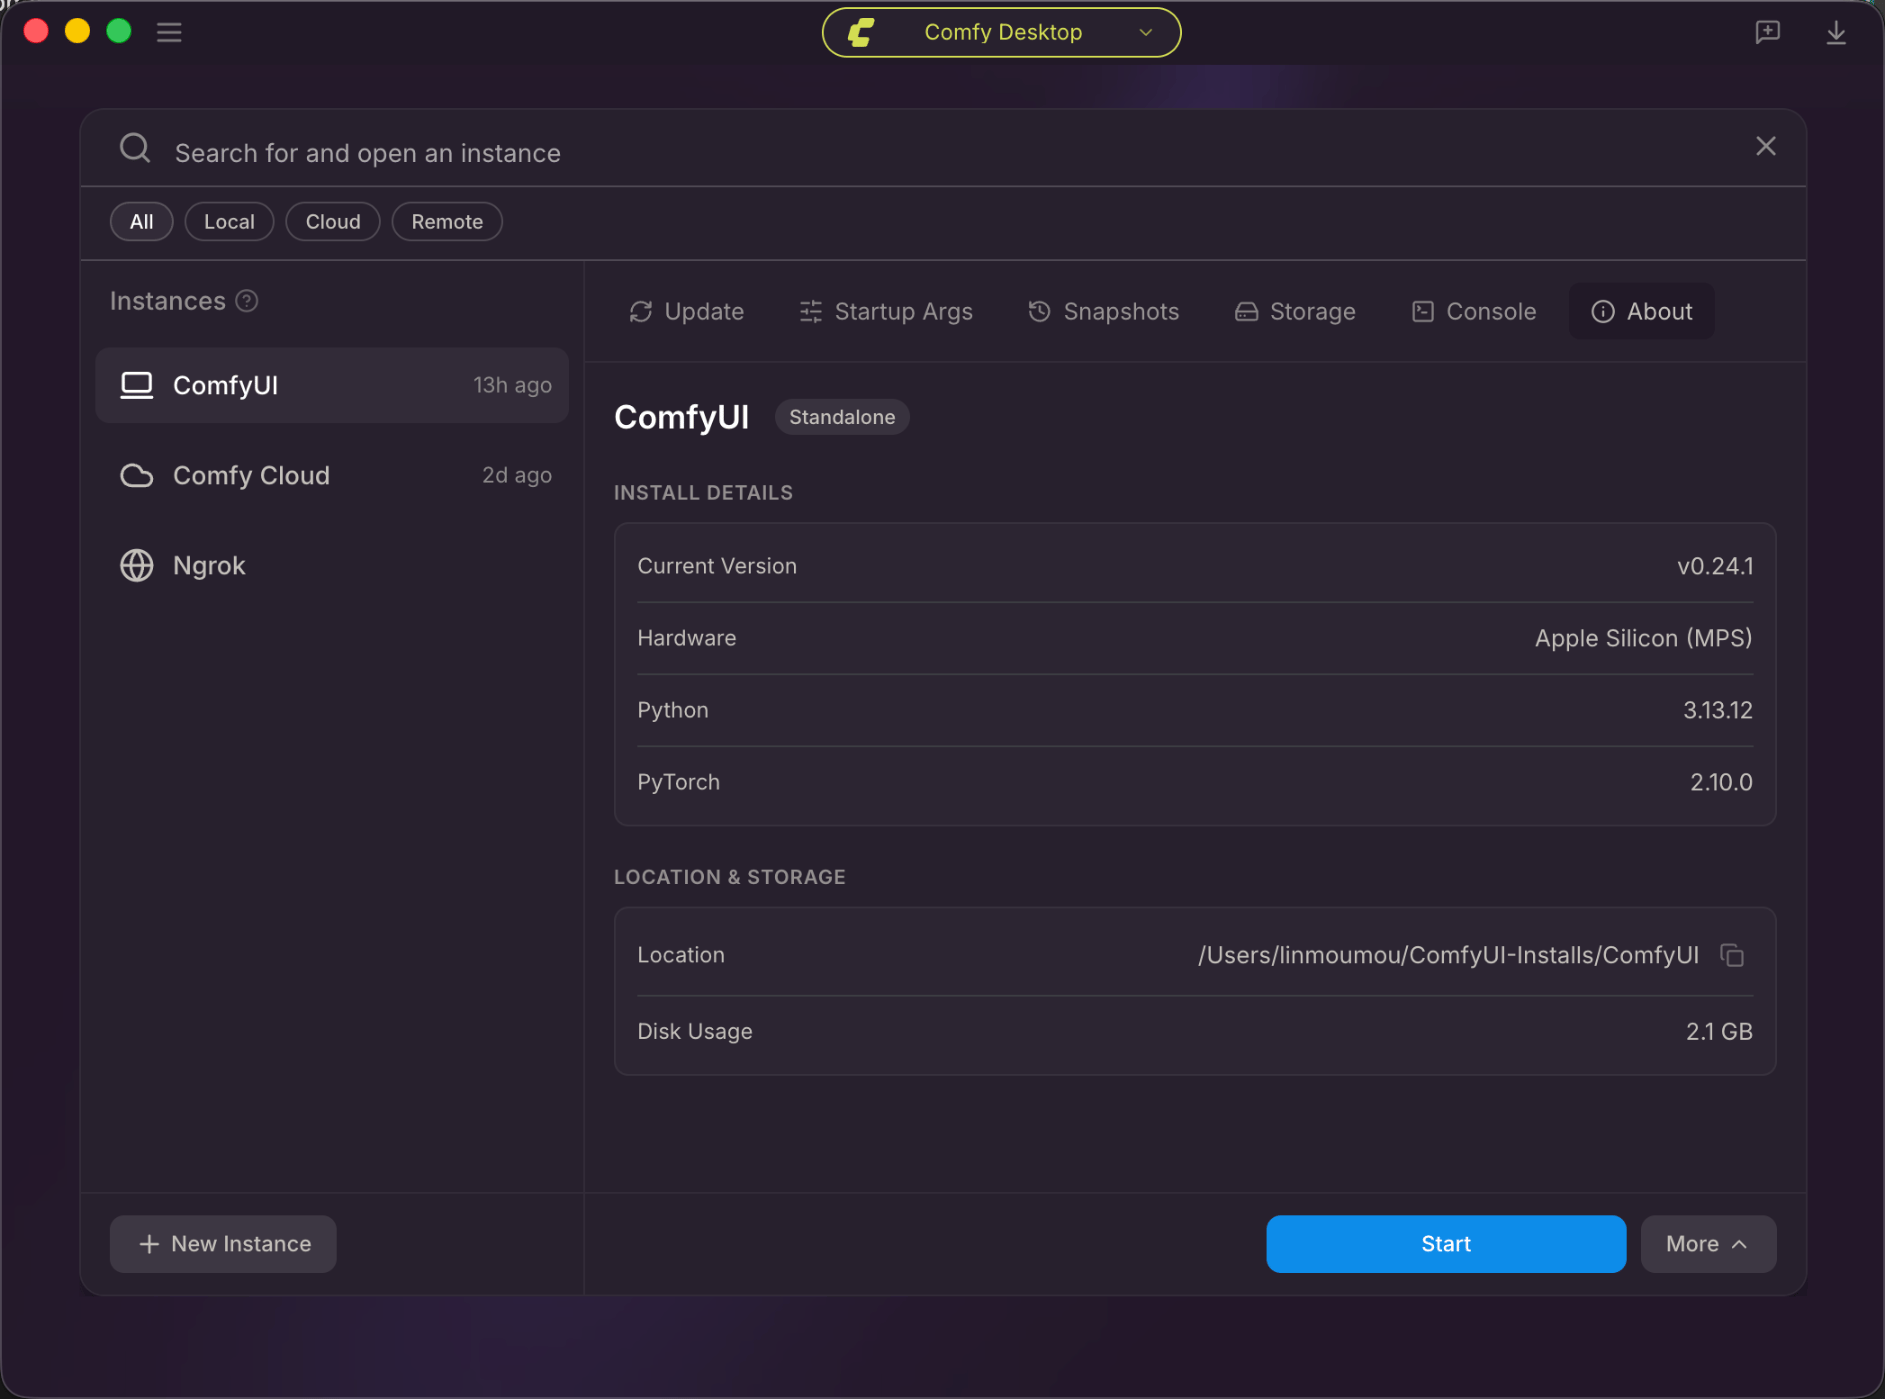
Task: Click the history clock icon on Snapshots
Action: tap(1040, 312)
